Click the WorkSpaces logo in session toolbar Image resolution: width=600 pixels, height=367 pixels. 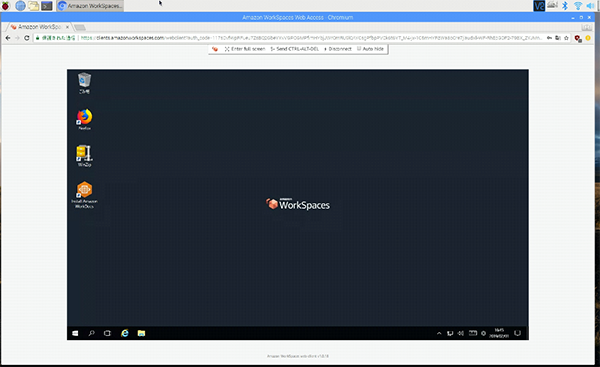[x=215, y=49]
